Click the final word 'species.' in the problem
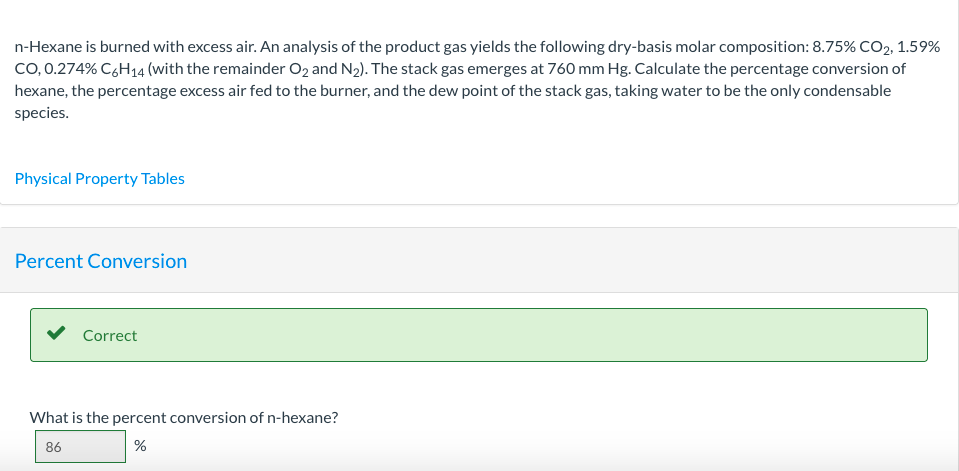959x471 pixels. [42, 113]
